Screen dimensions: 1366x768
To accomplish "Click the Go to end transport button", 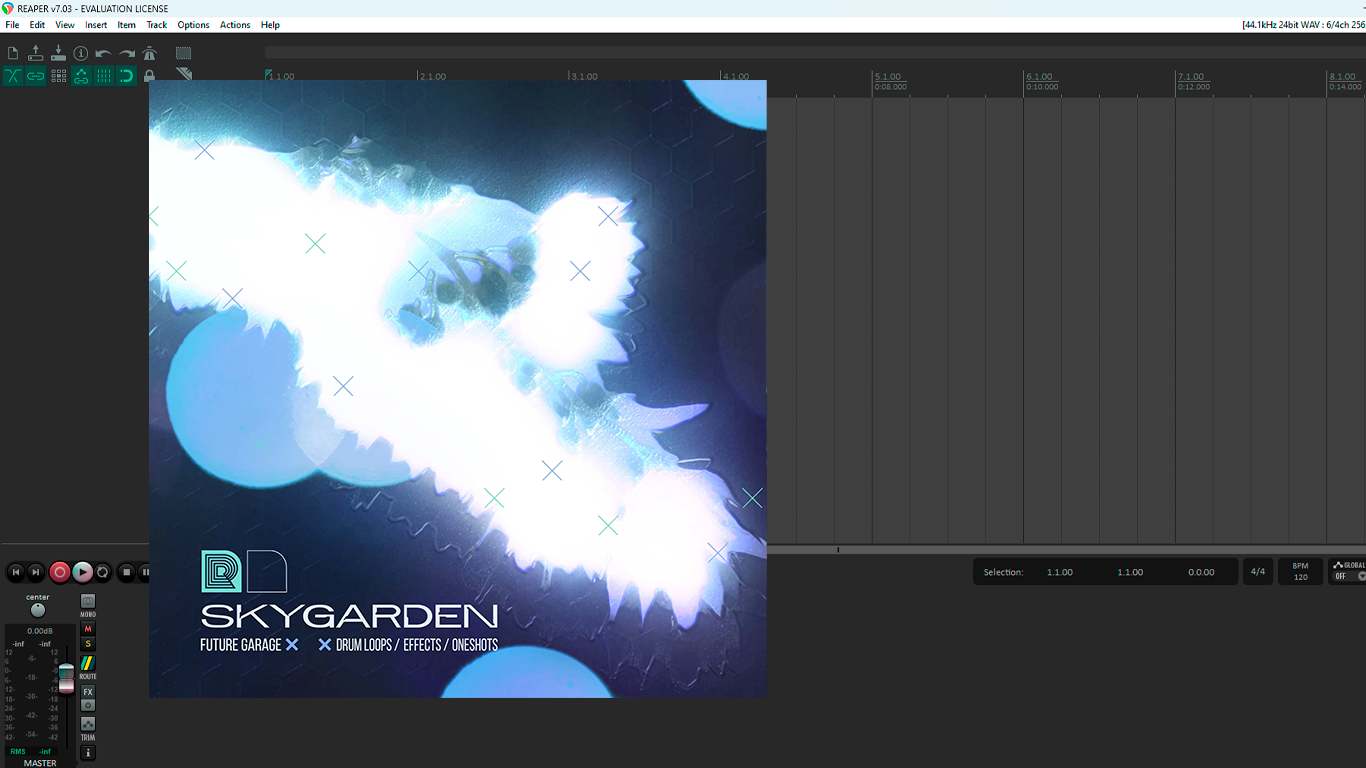I will pyautogui.click(x=36, y=572).
